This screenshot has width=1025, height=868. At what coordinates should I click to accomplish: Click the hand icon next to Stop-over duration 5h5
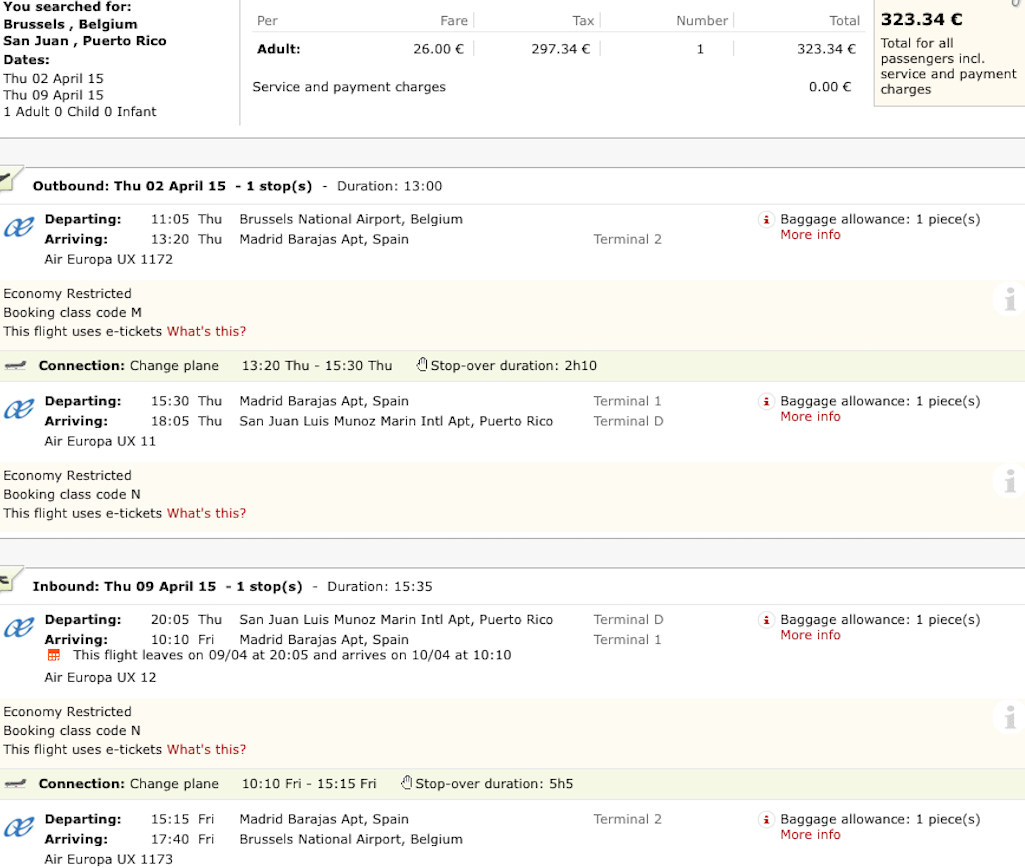tap(406, 782)
